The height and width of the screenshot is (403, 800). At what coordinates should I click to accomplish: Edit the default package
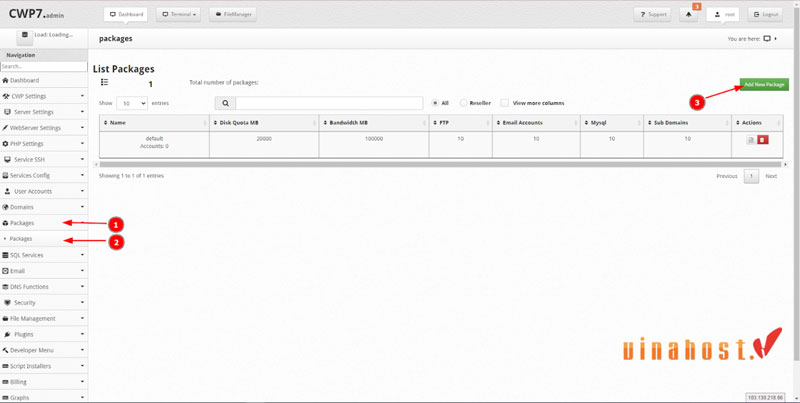coord(751,140)
